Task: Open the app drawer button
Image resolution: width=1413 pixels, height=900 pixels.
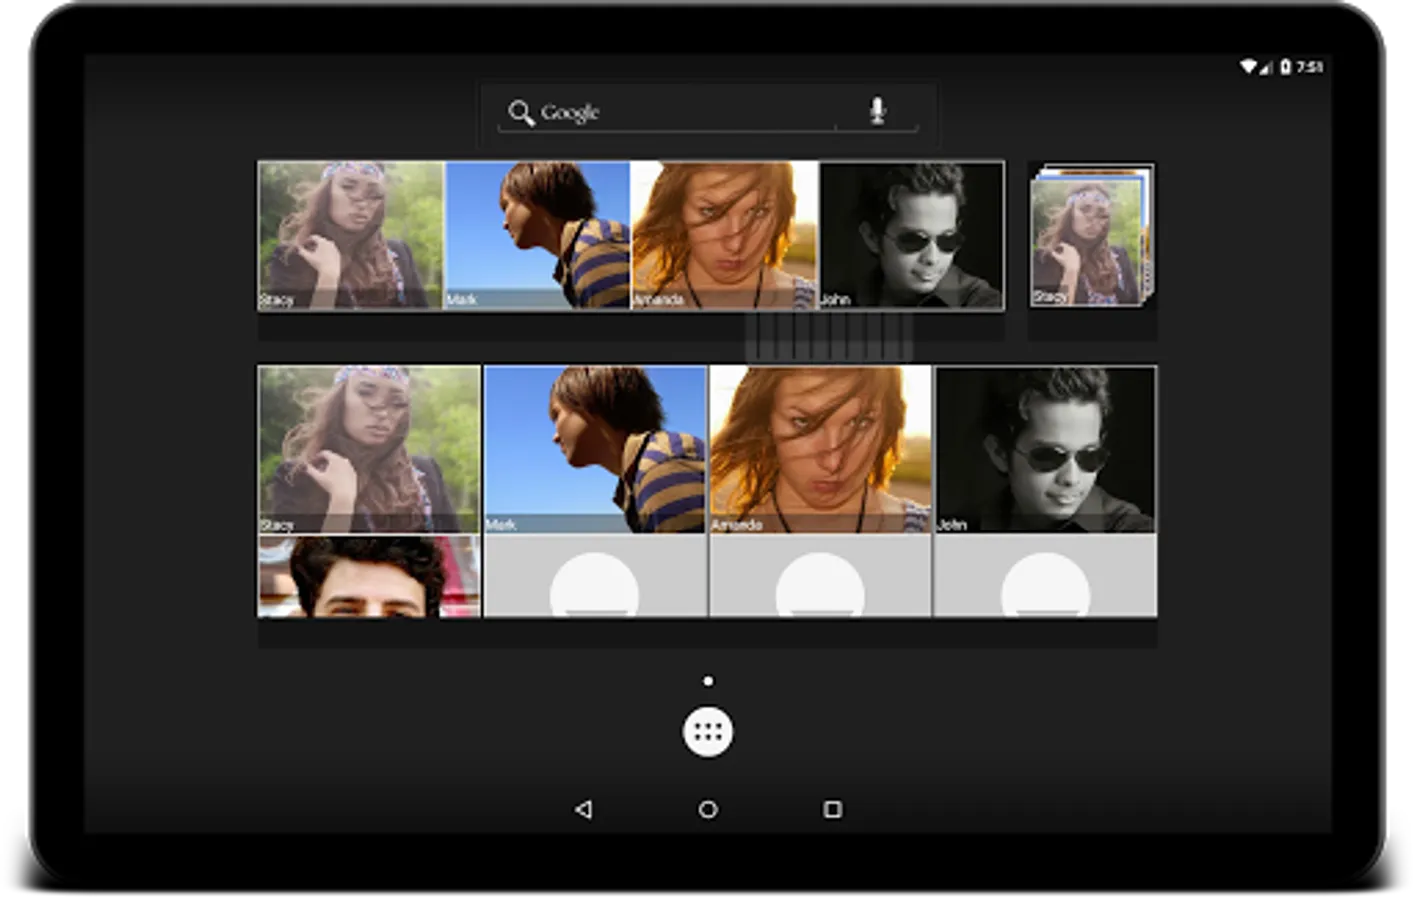Action: pos(708,732)
